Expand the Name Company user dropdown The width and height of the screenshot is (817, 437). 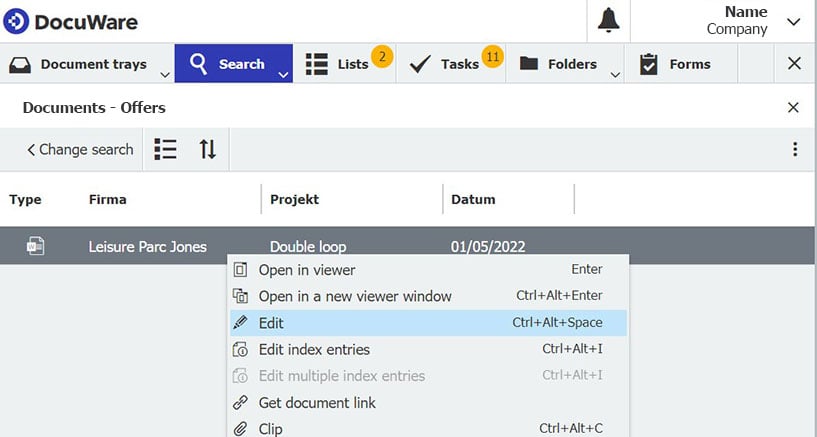pyautogui.click(x=793, y=21)
